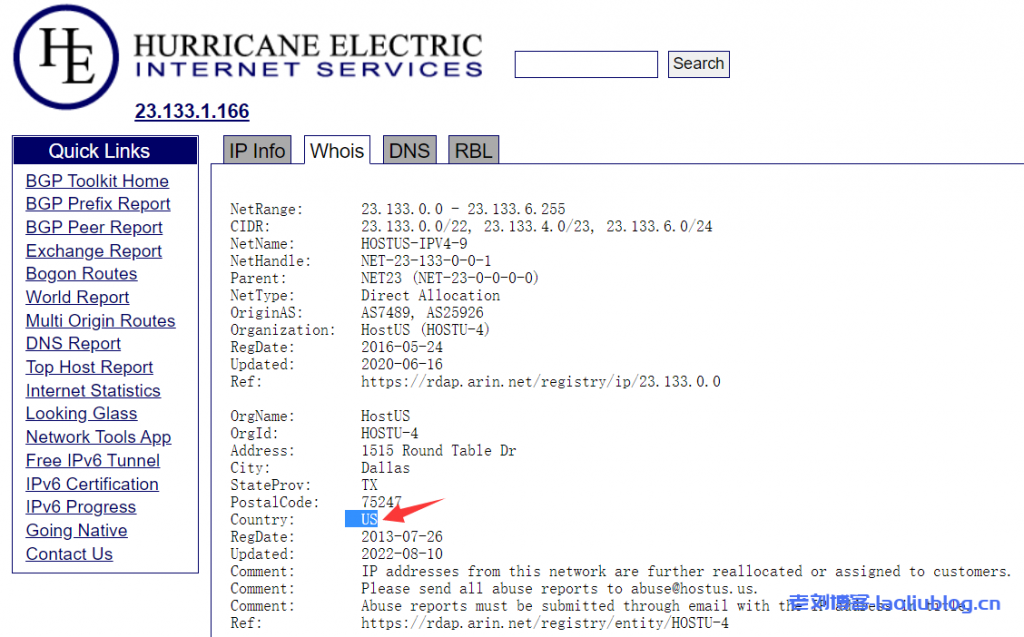
Task: Click the highlighted US country value
Action: click(x=369, y=520)
